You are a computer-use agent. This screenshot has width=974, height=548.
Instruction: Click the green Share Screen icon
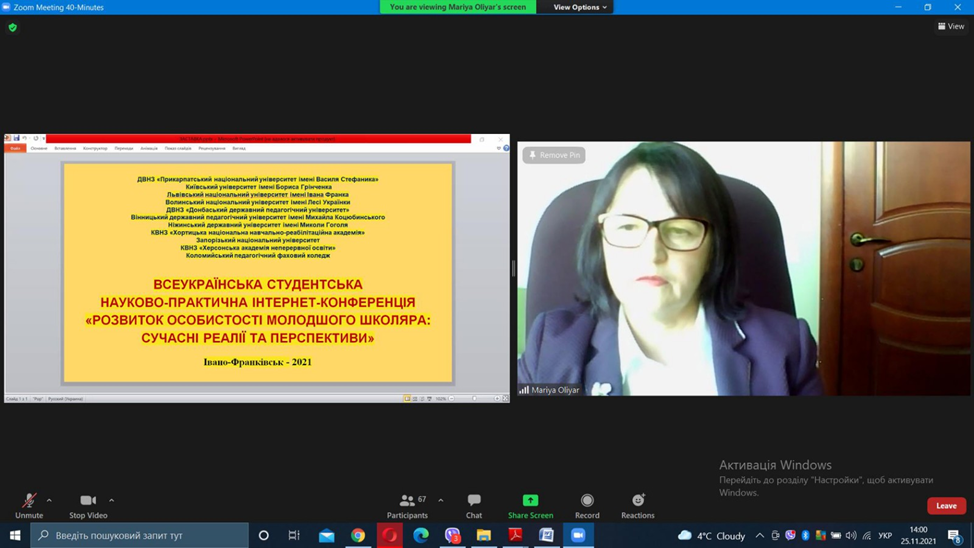[530, 500]
